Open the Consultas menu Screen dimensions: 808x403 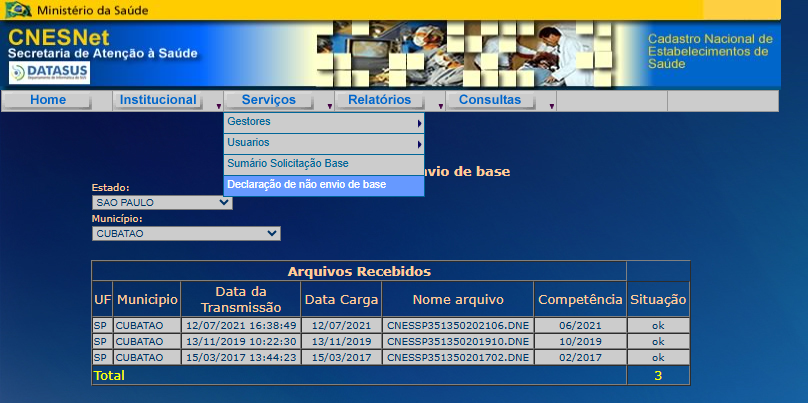click(490, 100)
